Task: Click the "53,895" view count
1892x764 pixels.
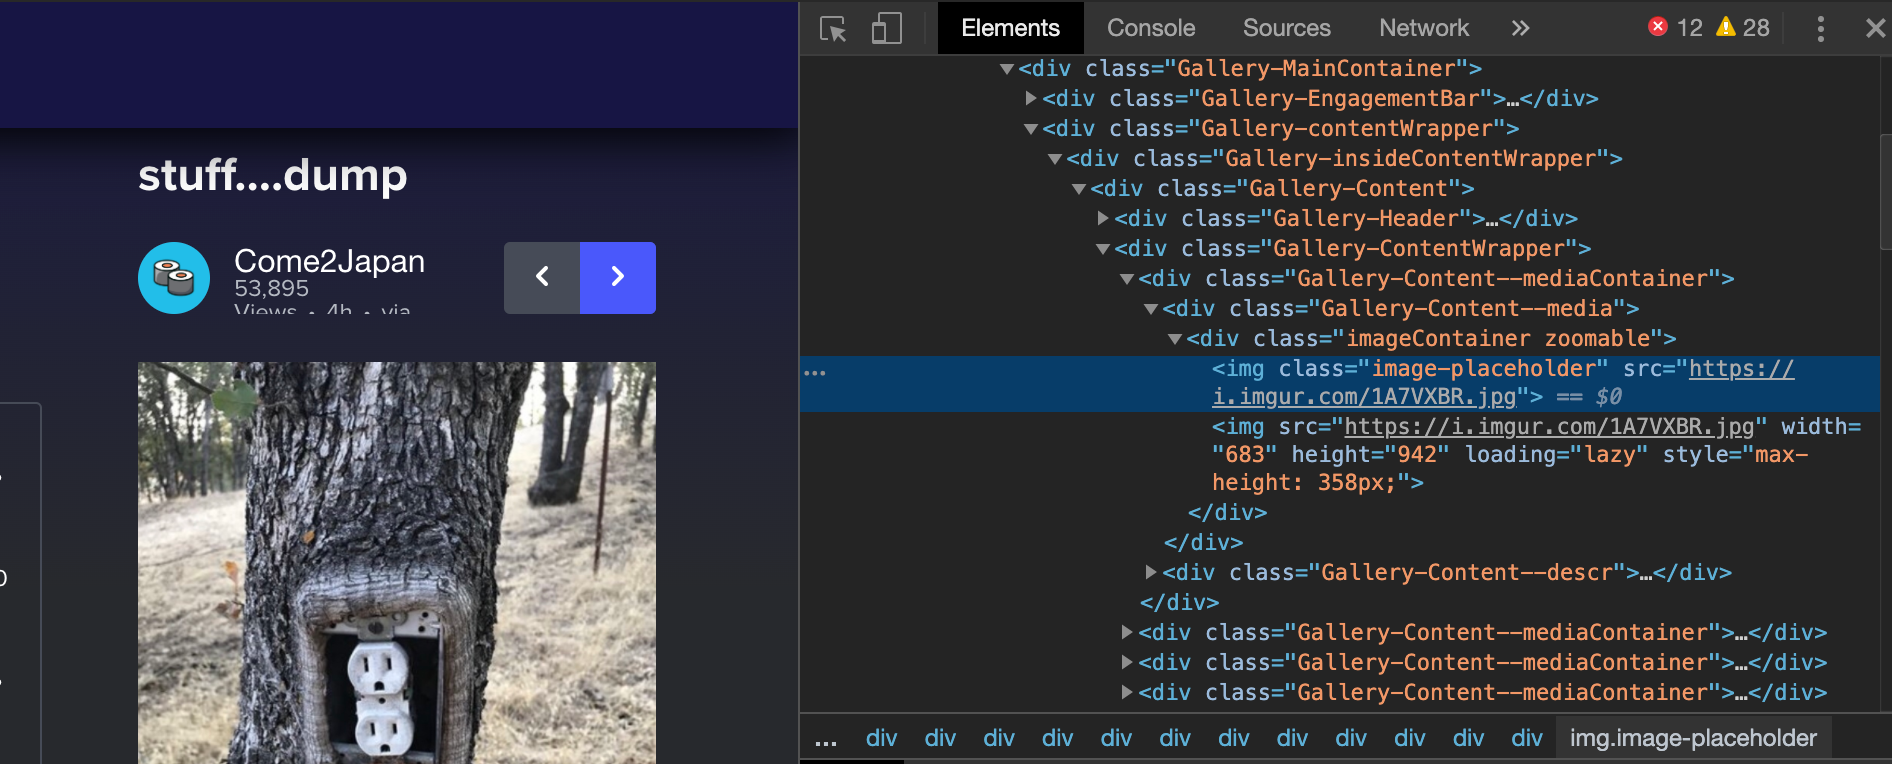Action: 271,289
